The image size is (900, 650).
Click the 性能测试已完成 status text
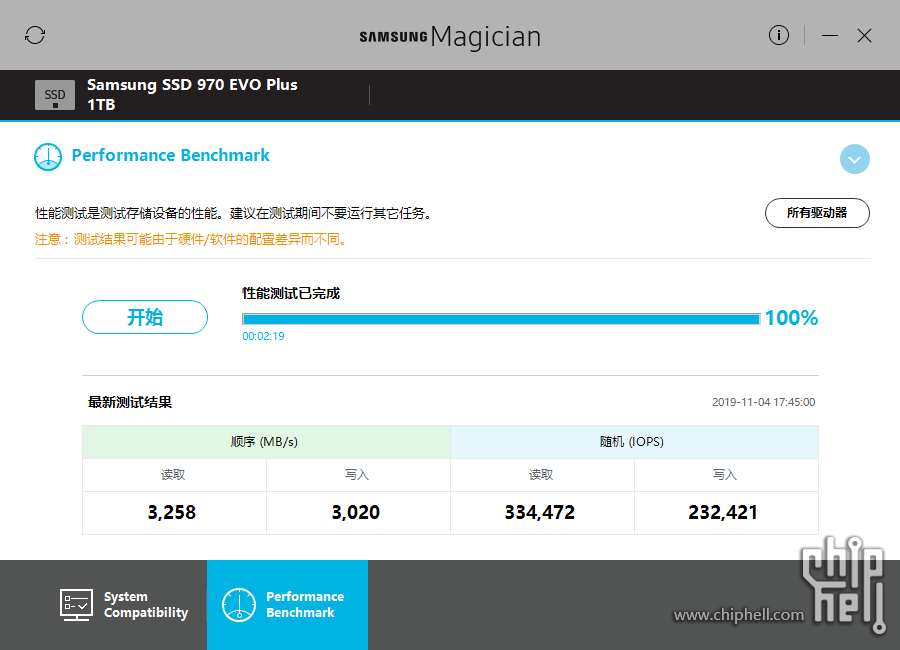pyautogui.click(x=291, y=293)
